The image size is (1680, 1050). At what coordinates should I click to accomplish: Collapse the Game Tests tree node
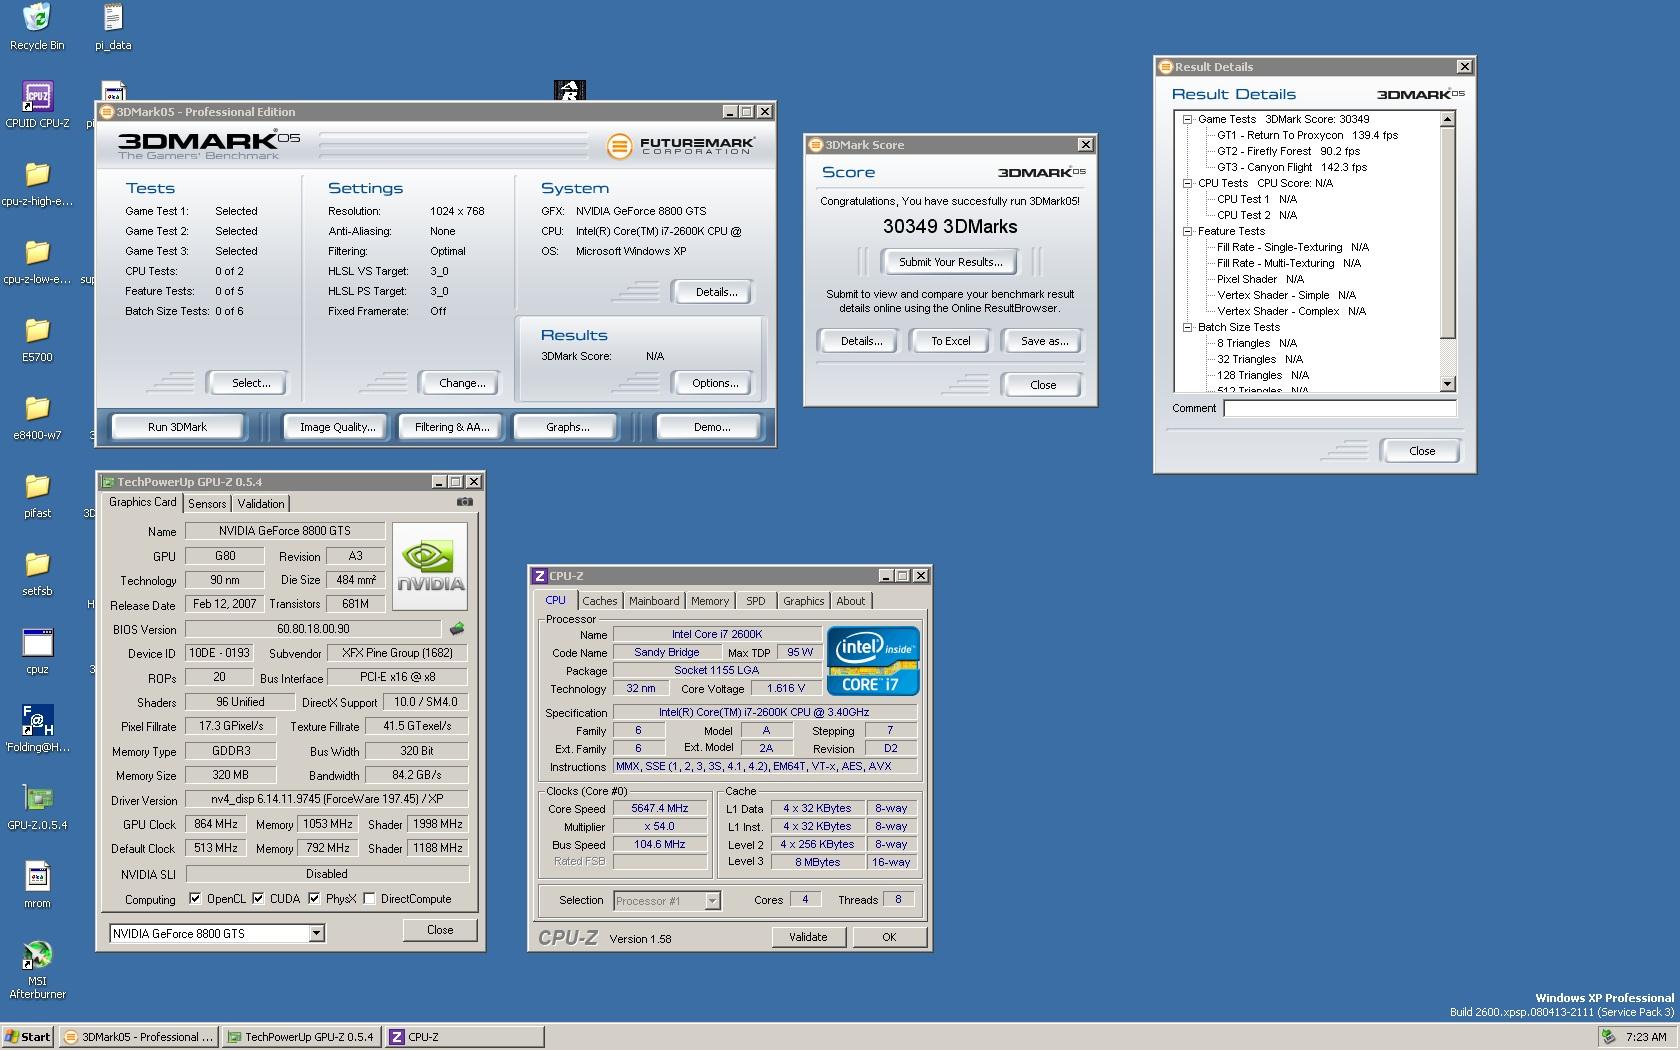pos(1188,119)
